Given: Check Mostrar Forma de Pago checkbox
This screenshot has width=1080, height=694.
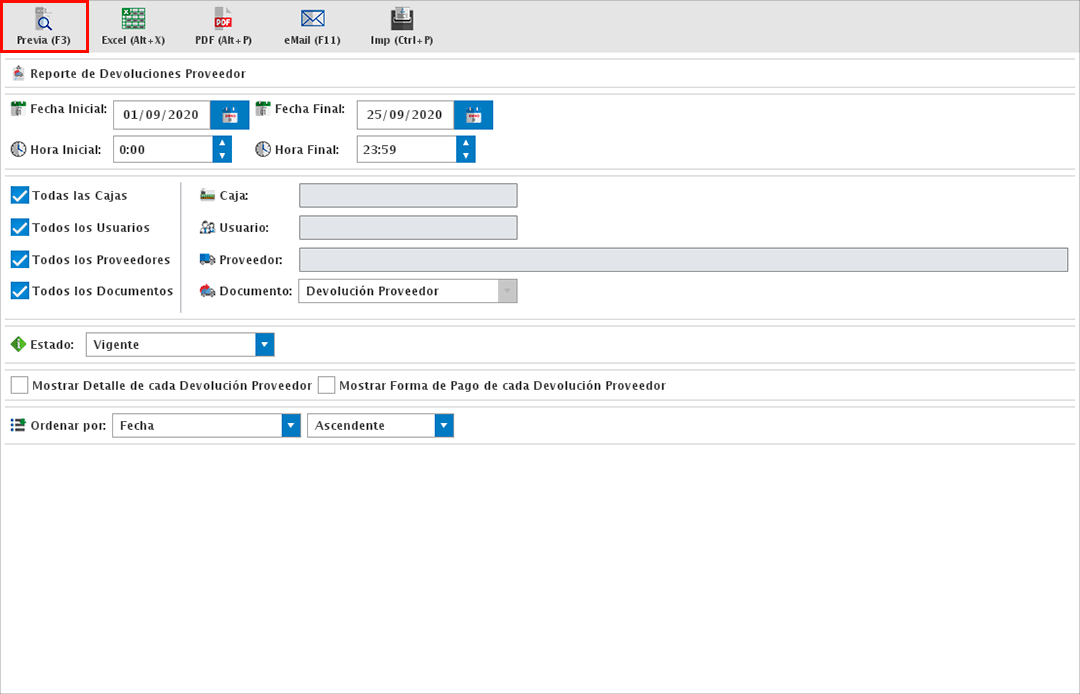Looking at the screenshot, I should tap(326, 385).
